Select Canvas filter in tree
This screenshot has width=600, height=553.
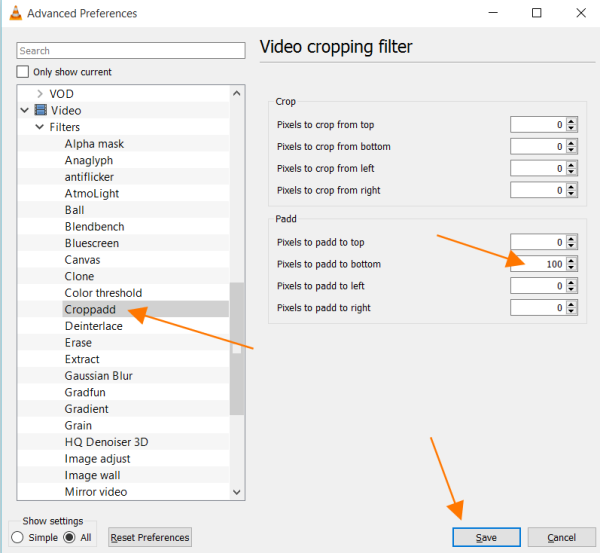coord(82,260)
